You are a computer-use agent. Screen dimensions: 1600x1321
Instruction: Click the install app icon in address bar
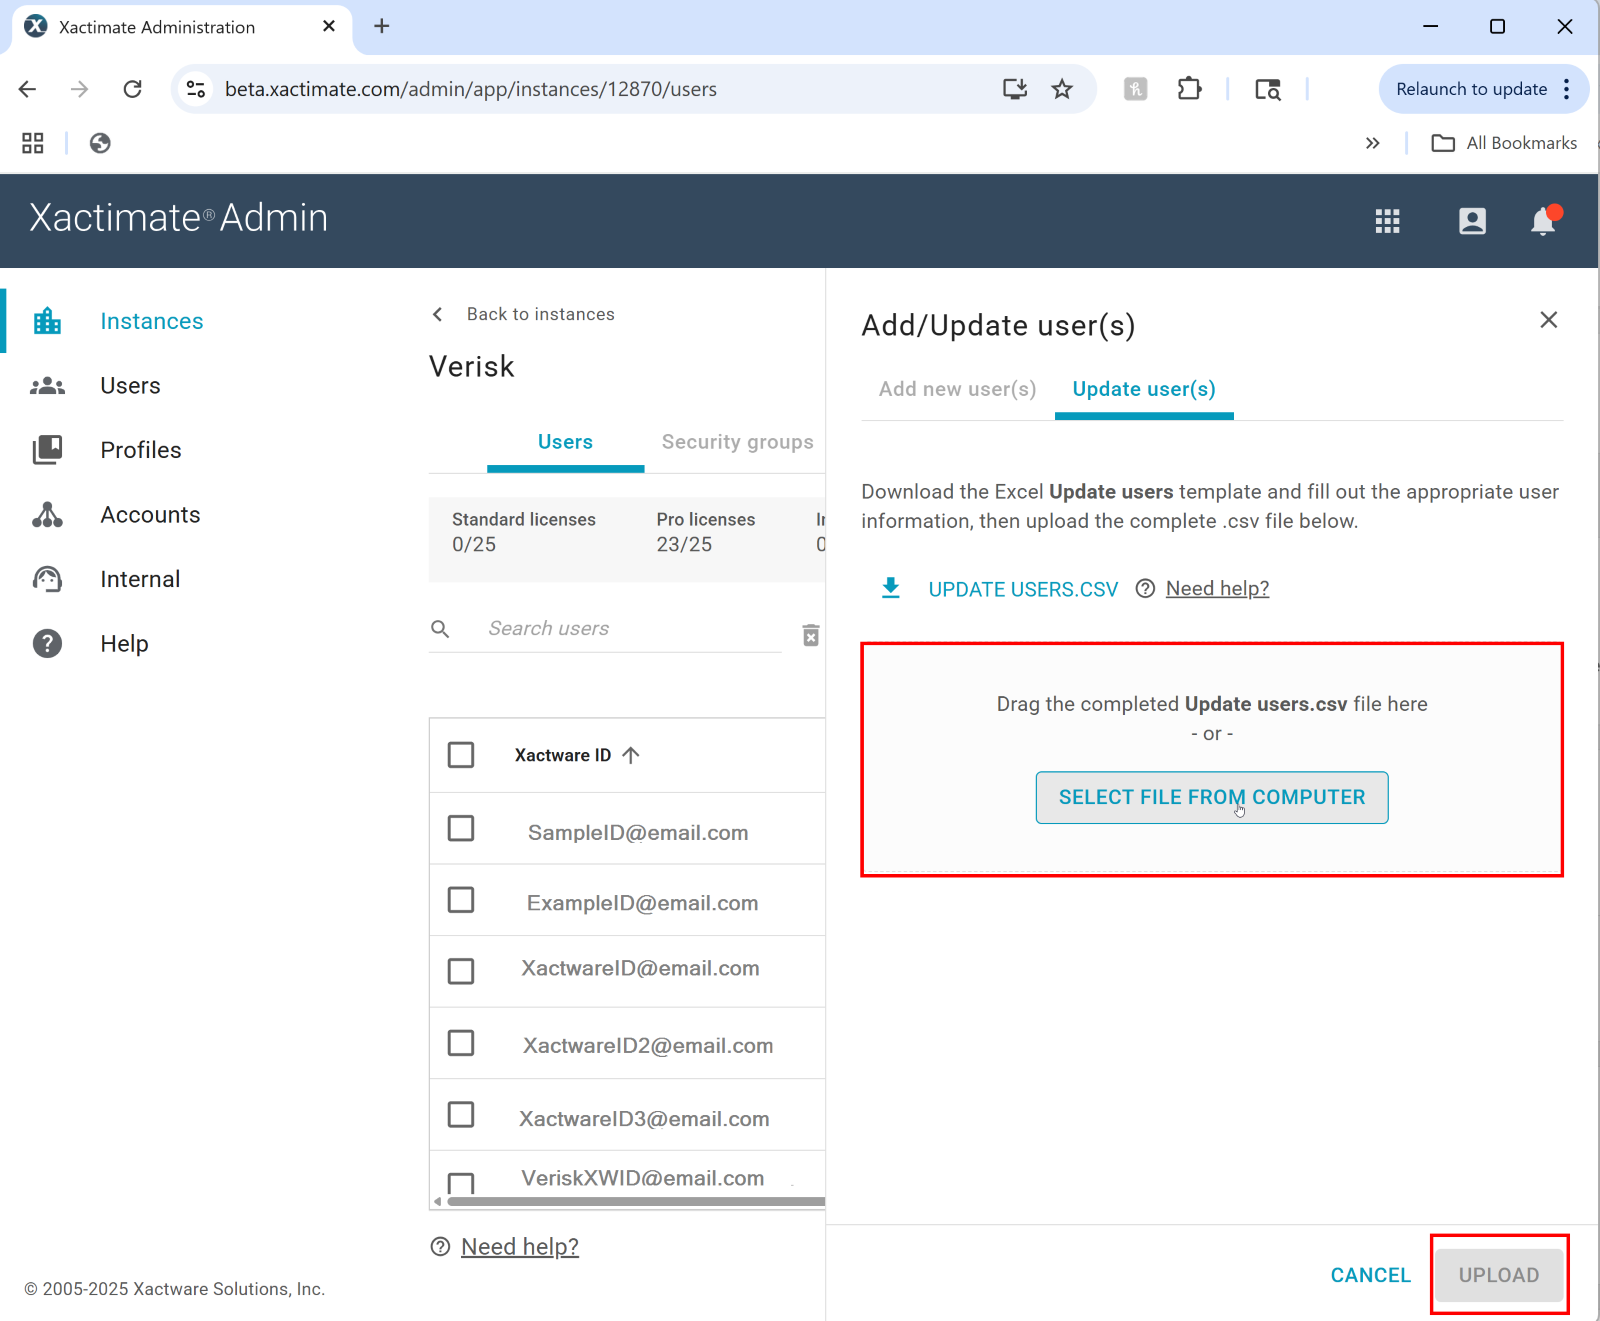pyautogui.click(x=1015, y=89)
